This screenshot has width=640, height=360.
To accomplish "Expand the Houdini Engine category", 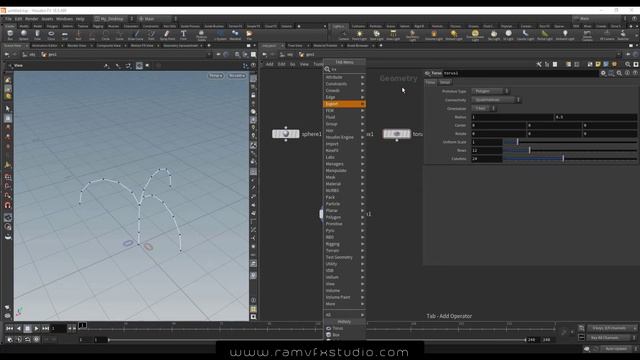I will click(x=344, y=137).
